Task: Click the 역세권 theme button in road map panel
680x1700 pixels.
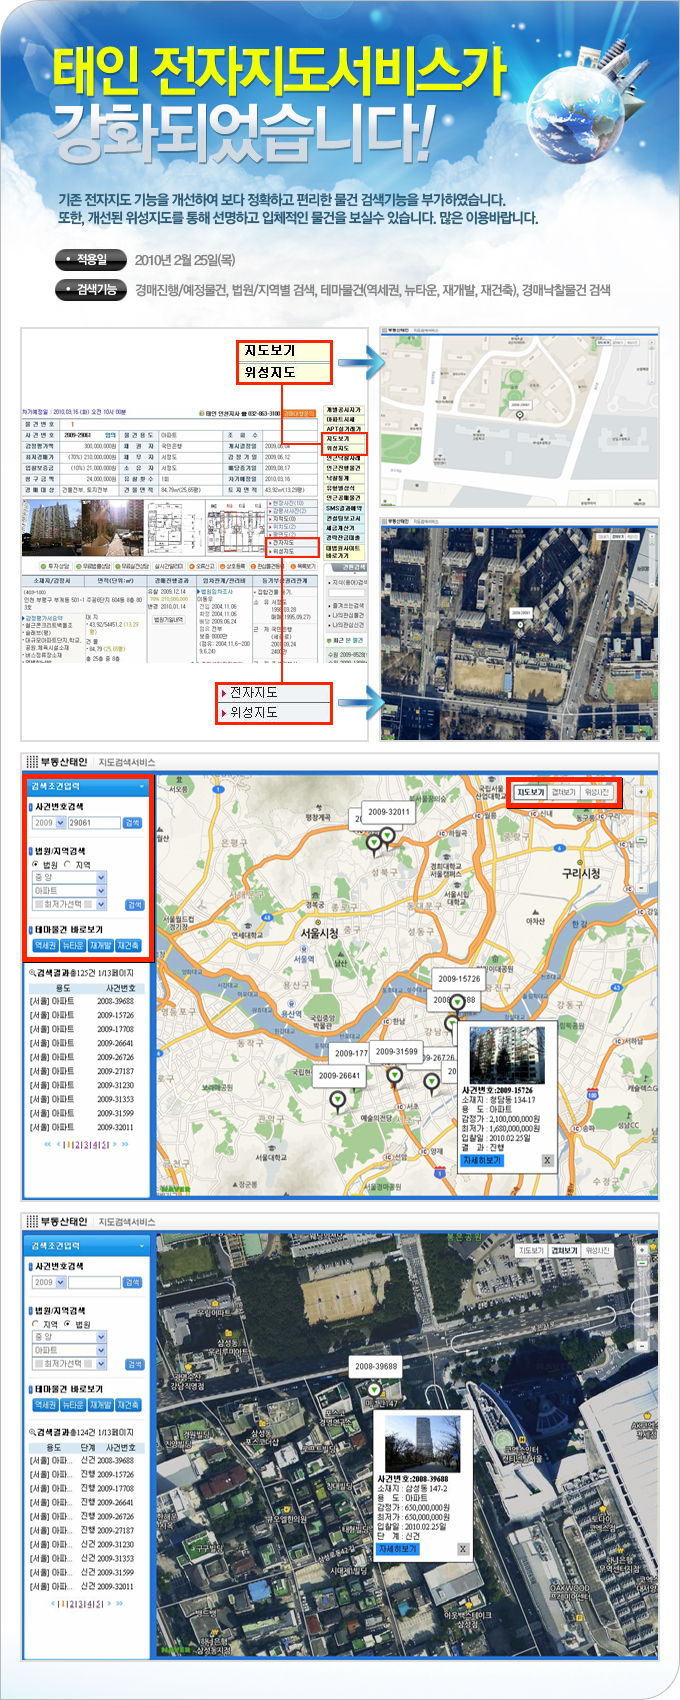Action: click(x=45, y=945)
